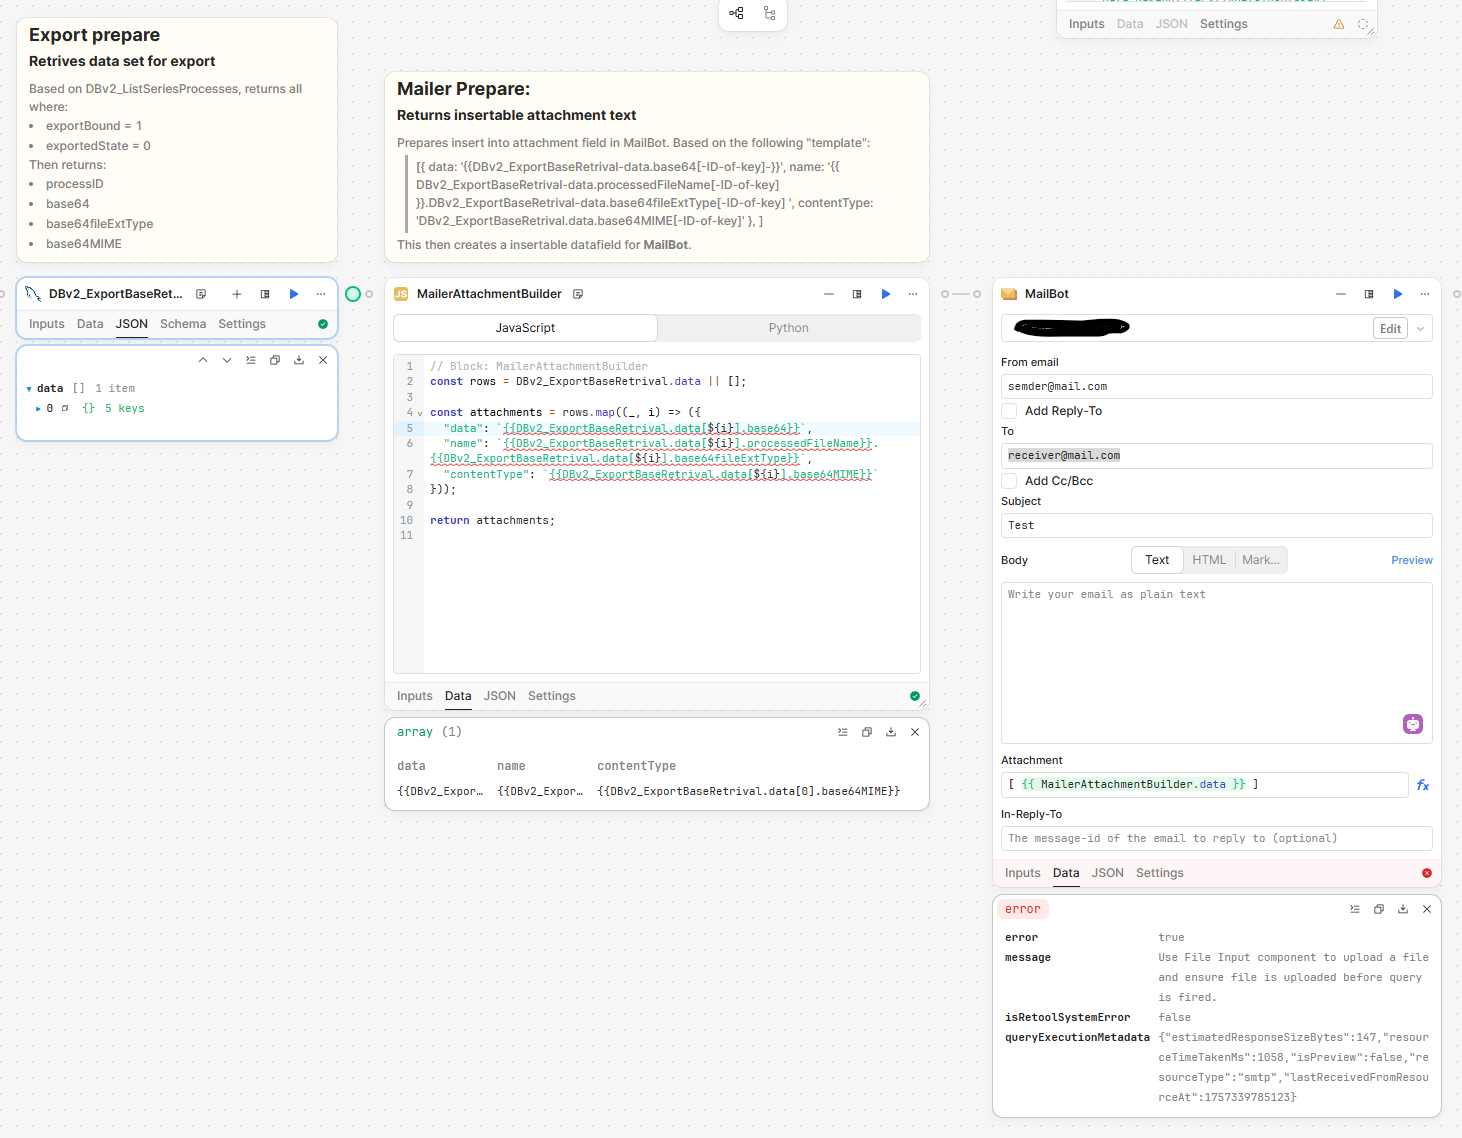Viewport: 1462px width, 1138px height.
Task: Click into the Subject input field
Action: (1216, 526)
